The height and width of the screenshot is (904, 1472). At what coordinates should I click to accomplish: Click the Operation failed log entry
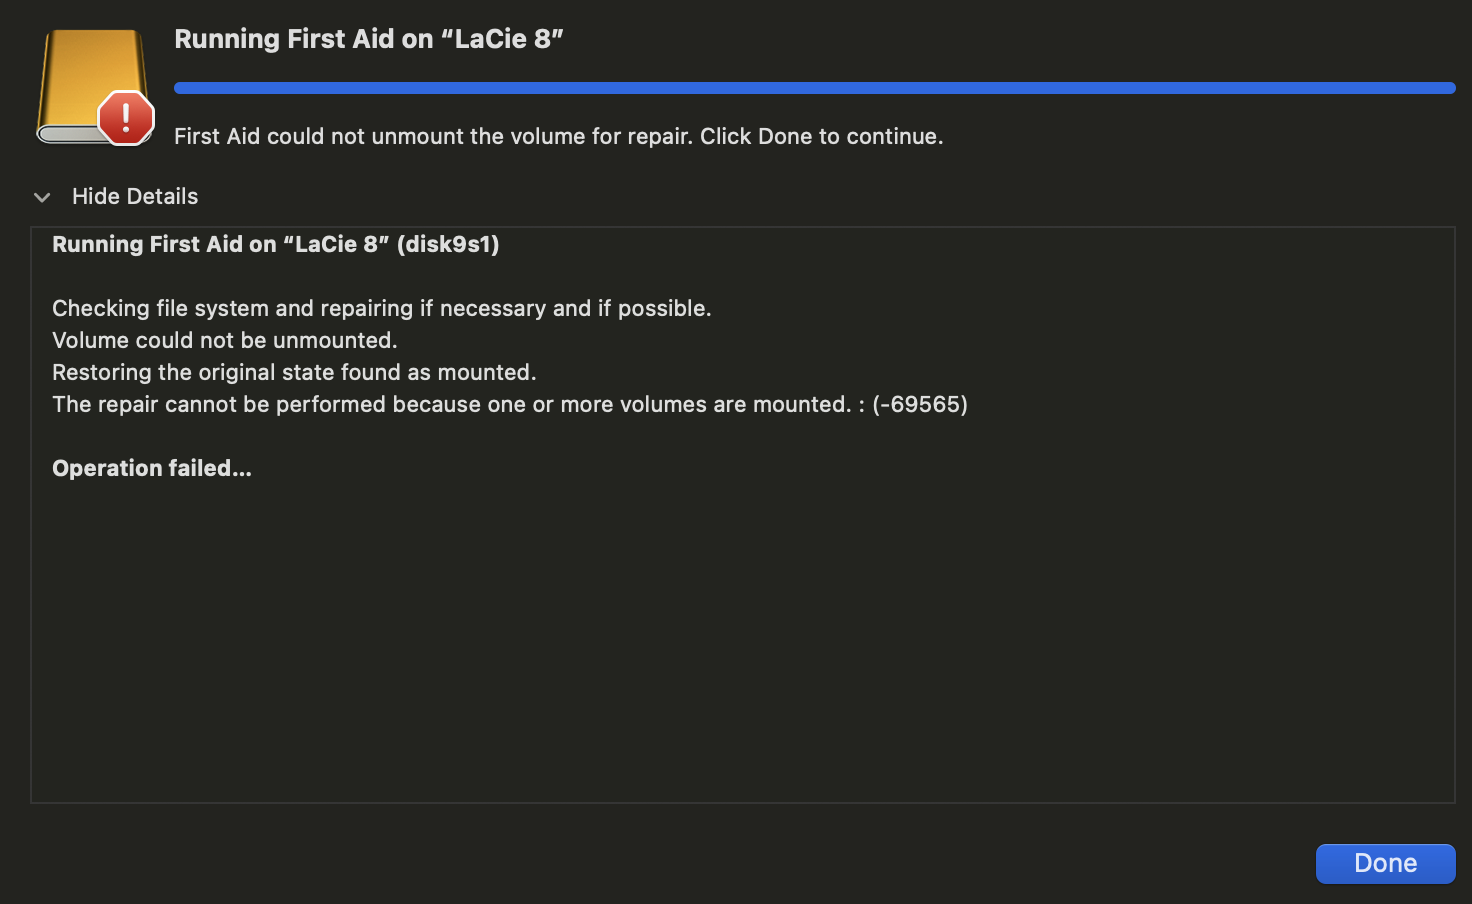(151, 467)
